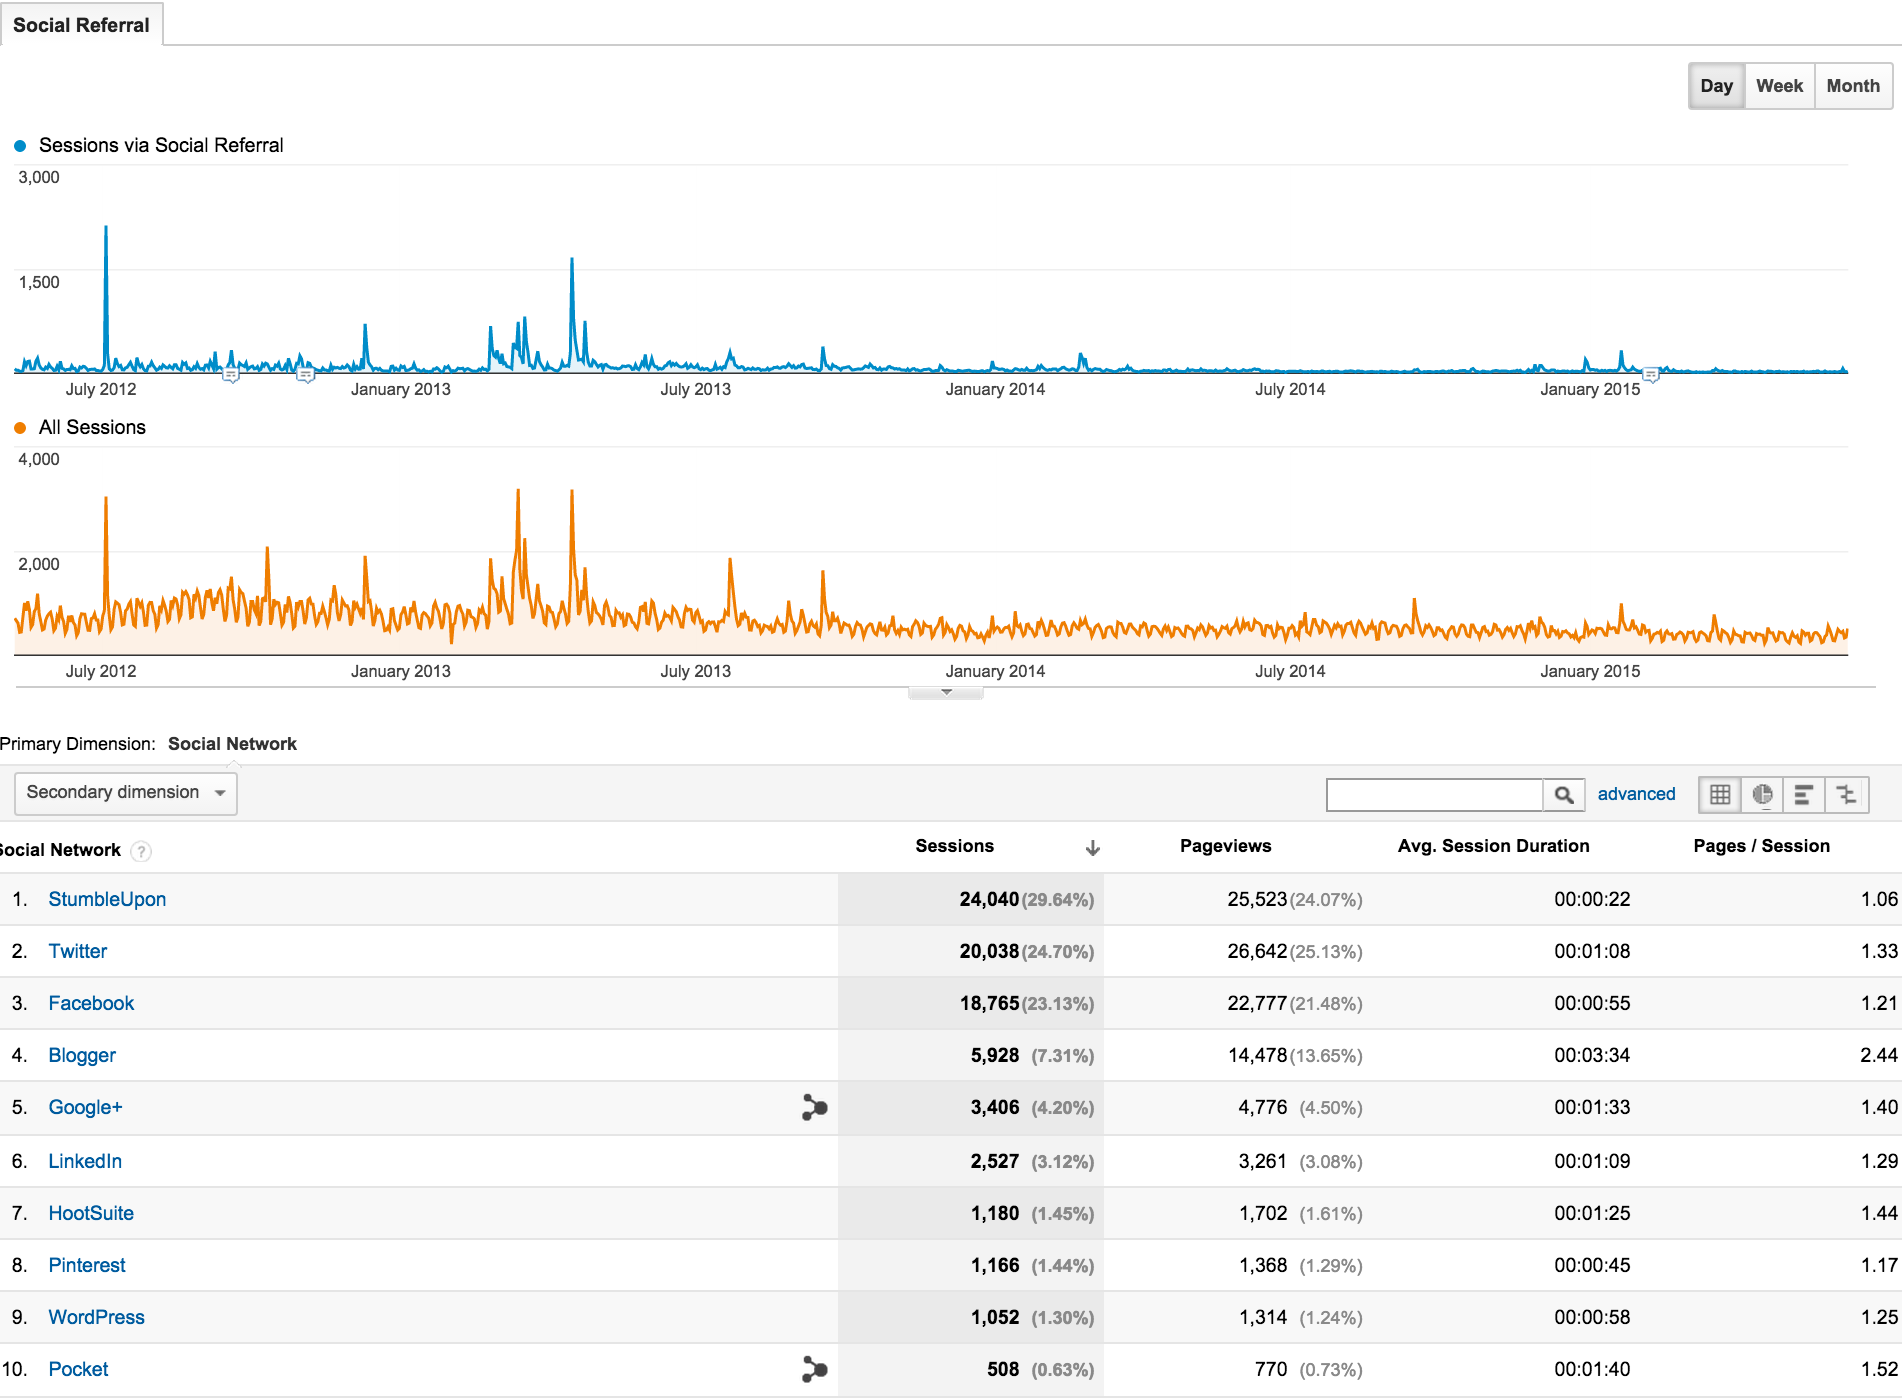Click LinkedIn pageviews value 3,261

click(x=1263, y=1161)
